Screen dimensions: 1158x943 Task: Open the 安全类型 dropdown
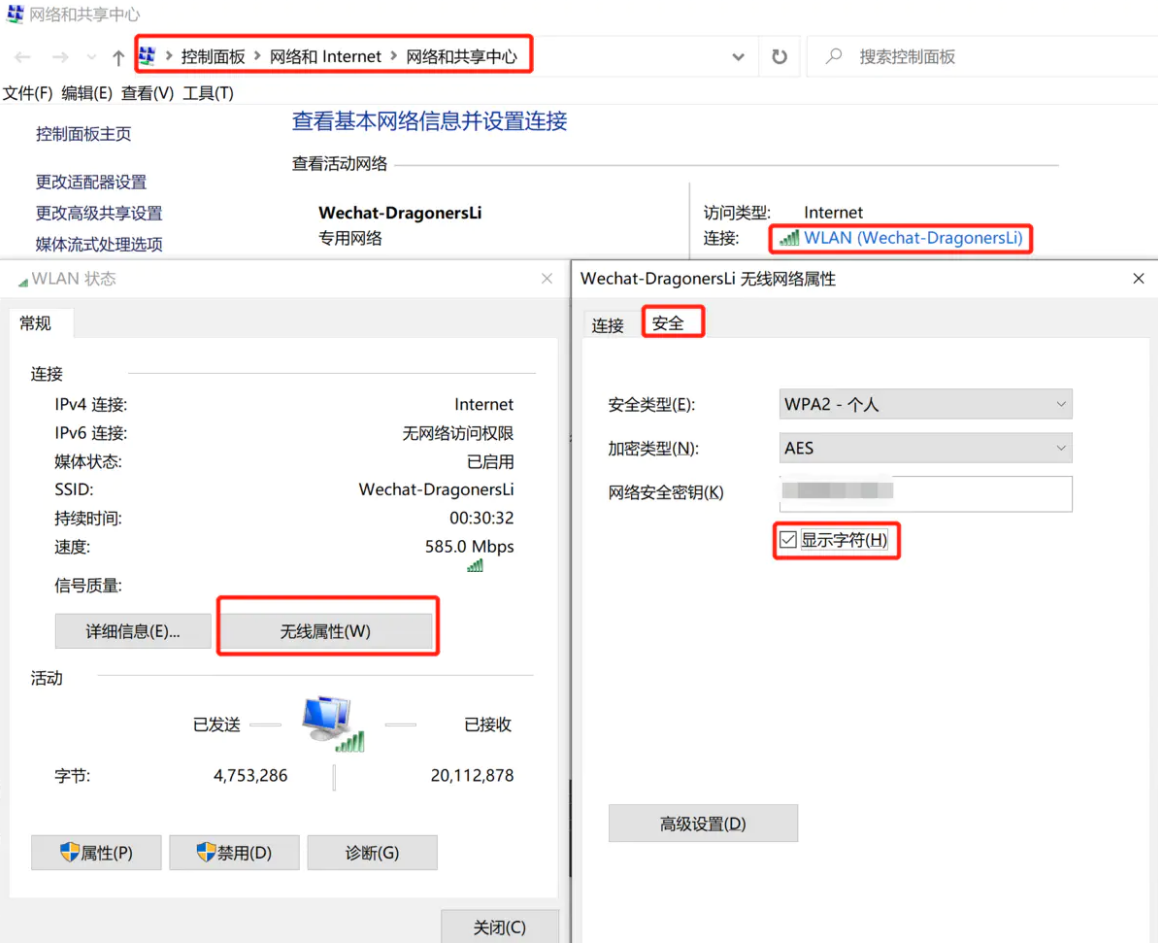pyautogui.click(x=925, y=404)
